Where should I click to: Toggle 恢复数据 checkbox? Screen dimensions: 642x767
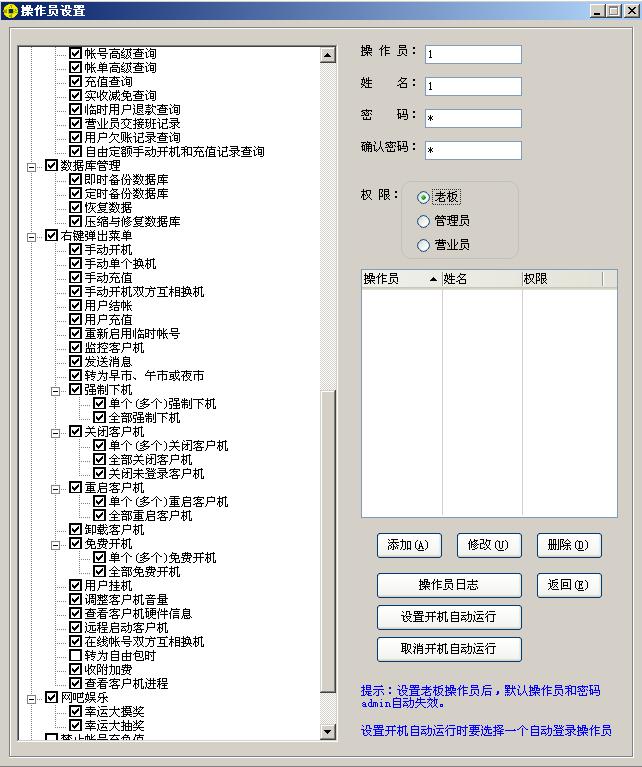click(75, 207)
